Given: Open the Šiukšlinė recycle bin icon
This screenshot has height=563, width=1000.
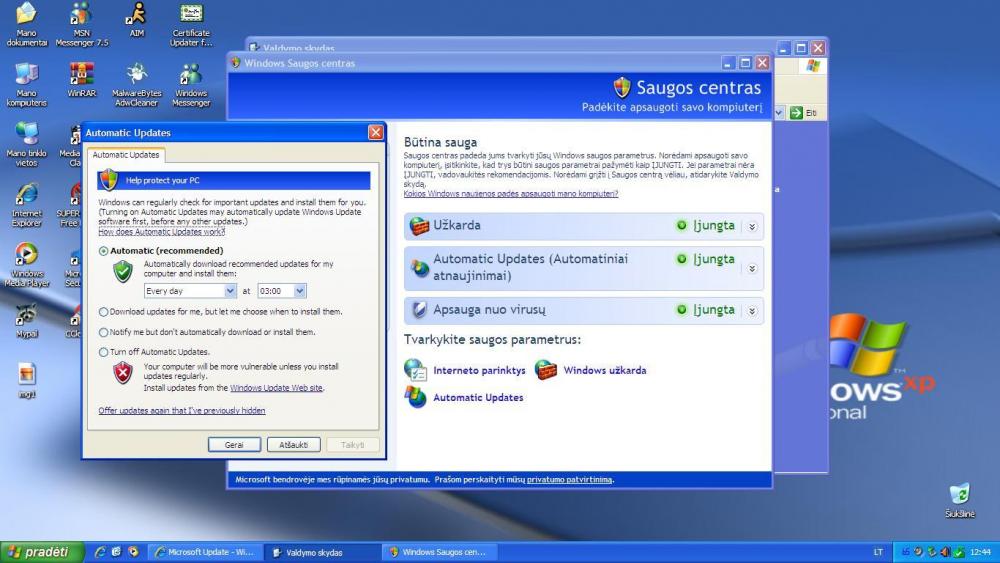Looking at the screenshot, I should point(959,494).
